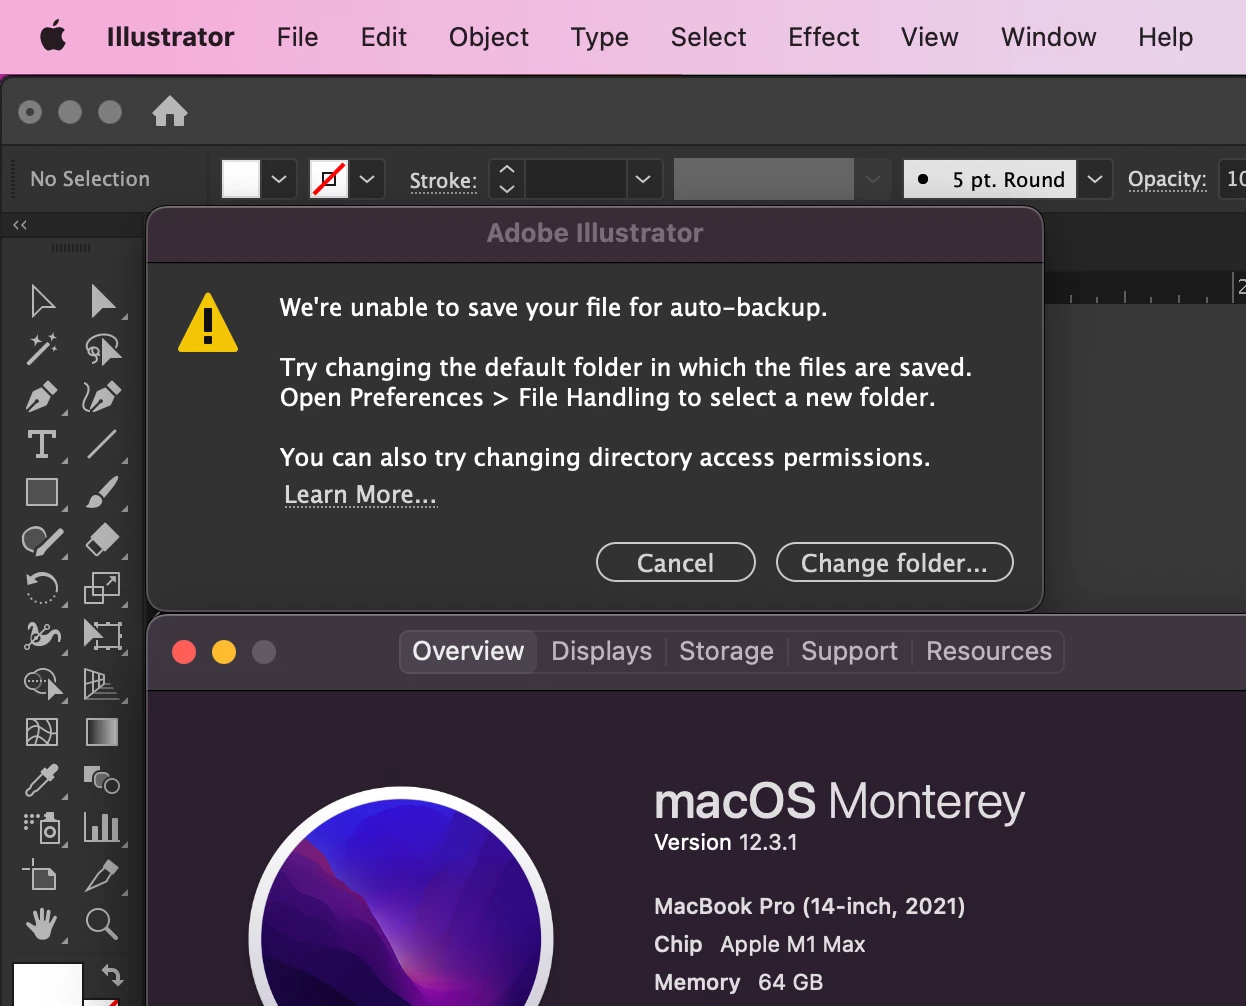
Task: Select the Scale tool
Action: tap(102, 588)
